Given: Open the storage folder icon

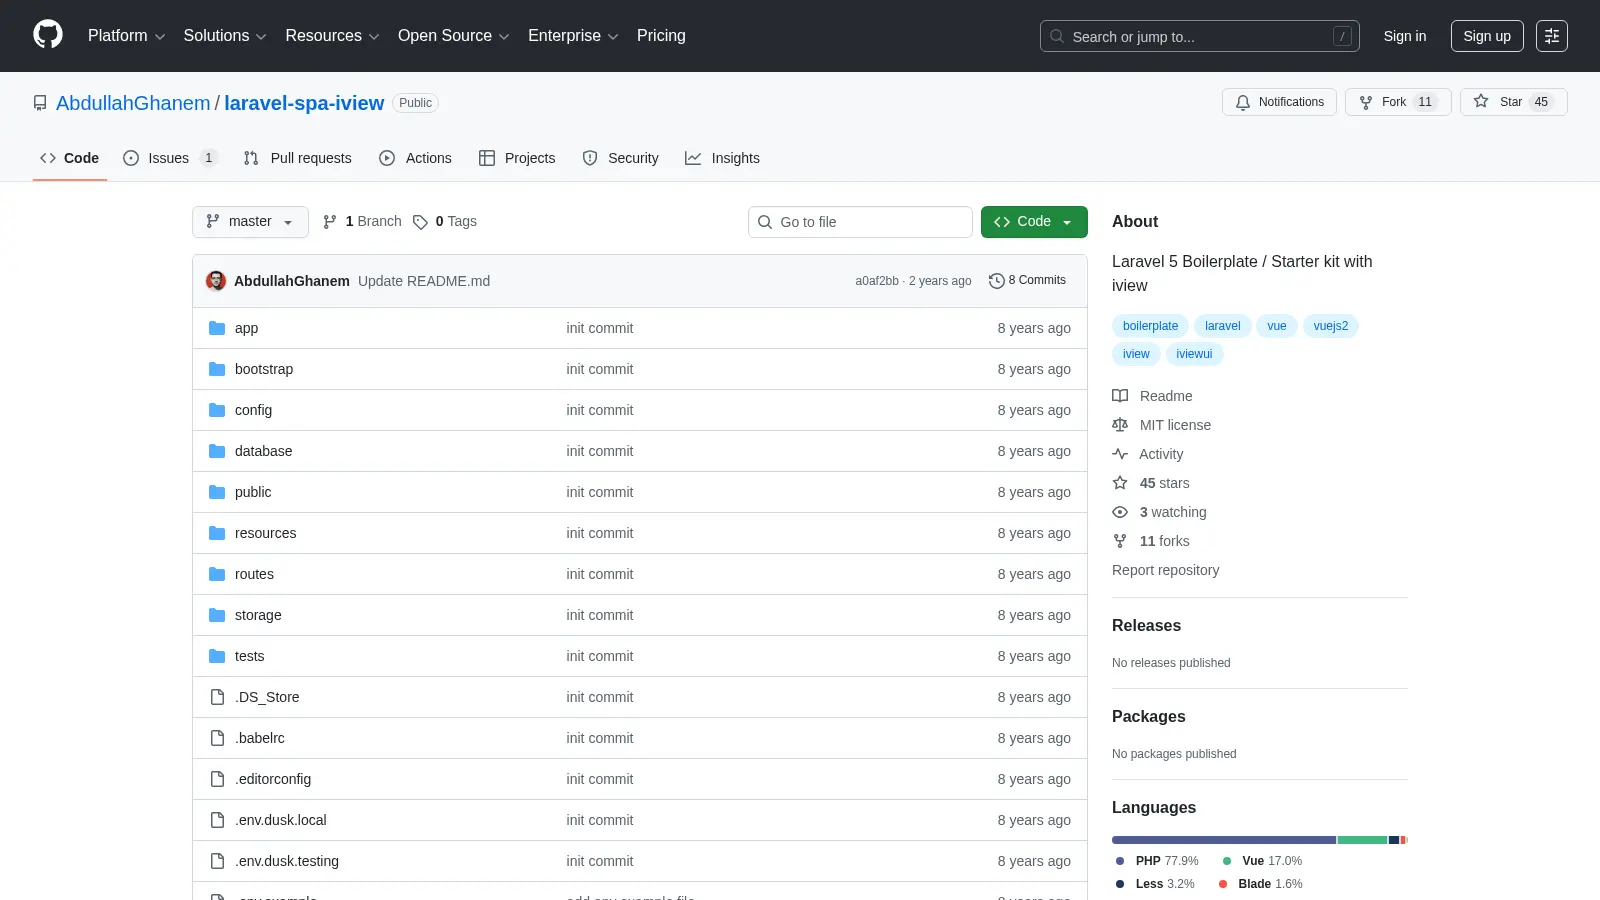Looking at the screenshot, I should click(217, 615).
